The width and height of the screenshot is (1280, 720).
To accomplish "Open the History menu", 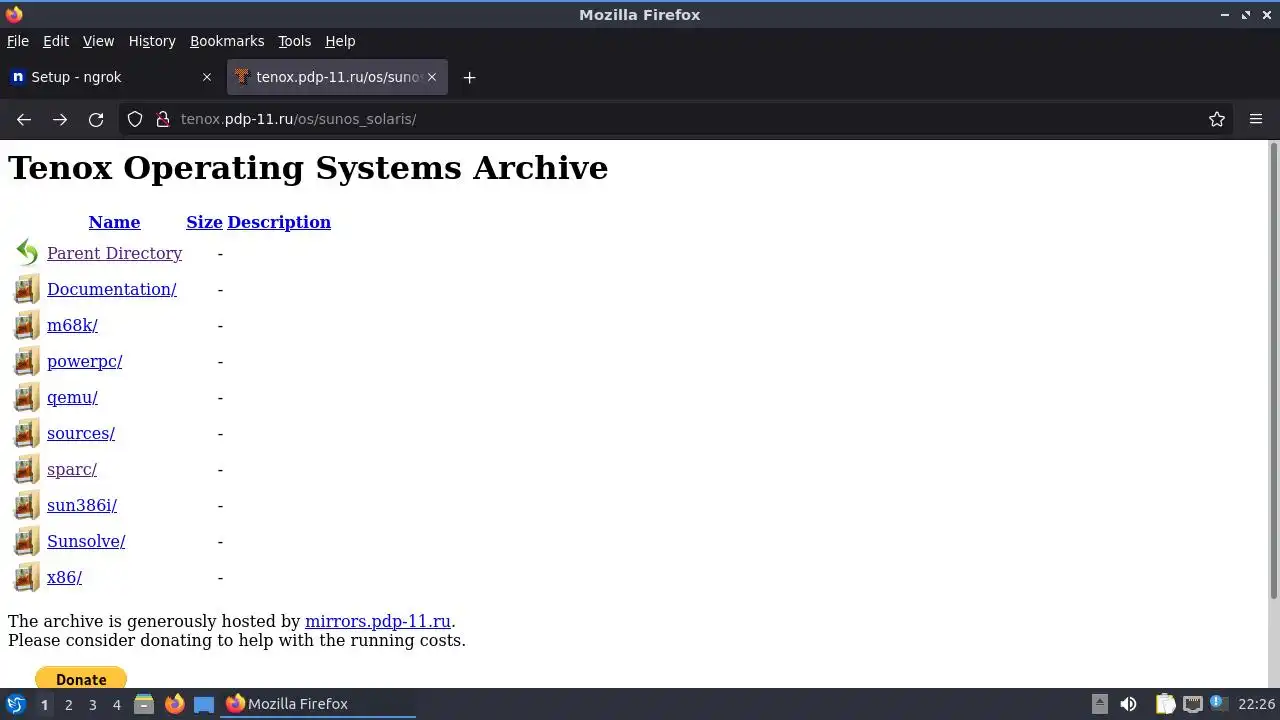I will click(152, 41).
